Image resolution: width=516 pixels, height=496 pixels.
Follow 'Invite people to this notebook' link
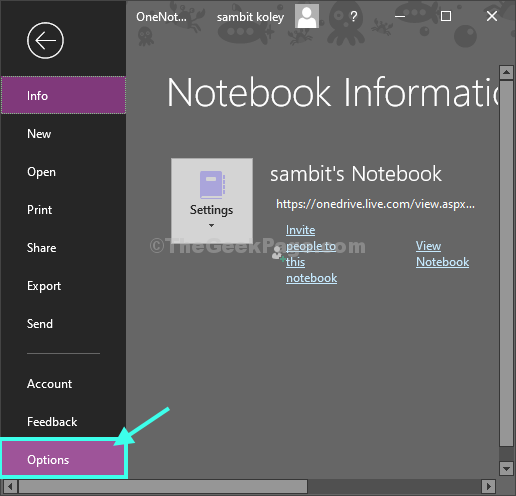click(312, 254)
